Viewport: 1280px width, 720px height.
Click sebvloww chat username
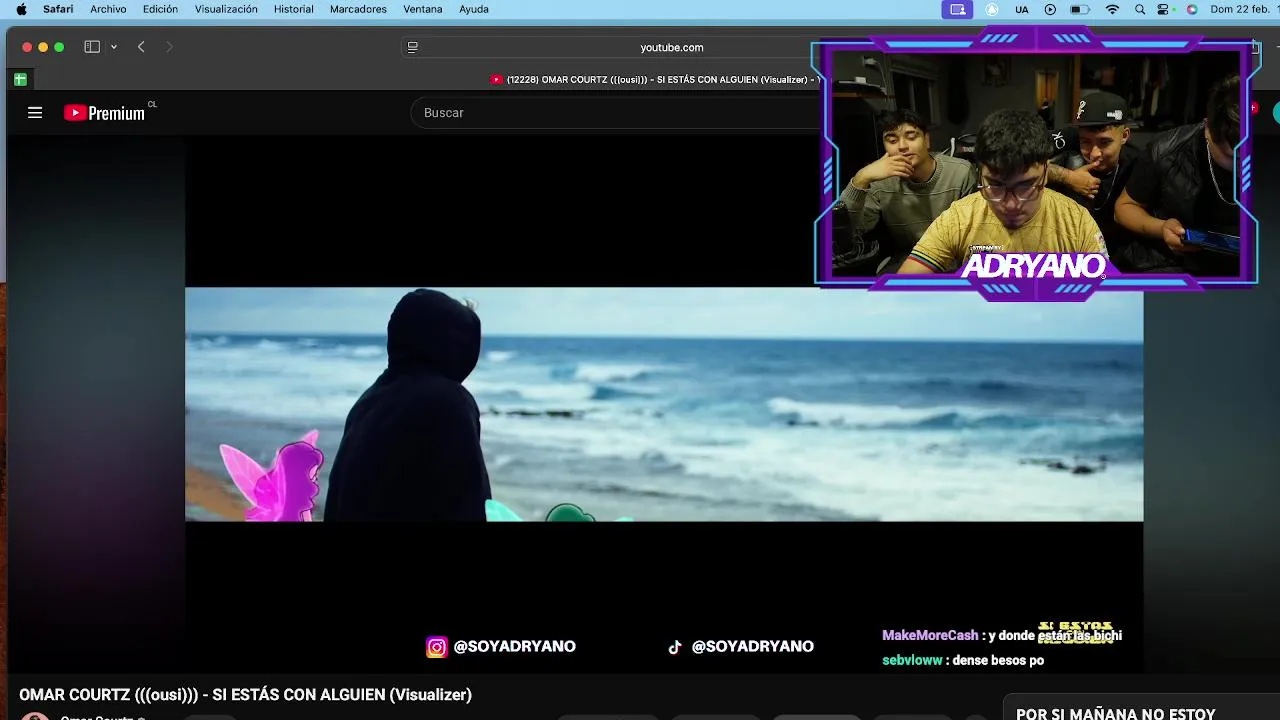coord(912,661)
